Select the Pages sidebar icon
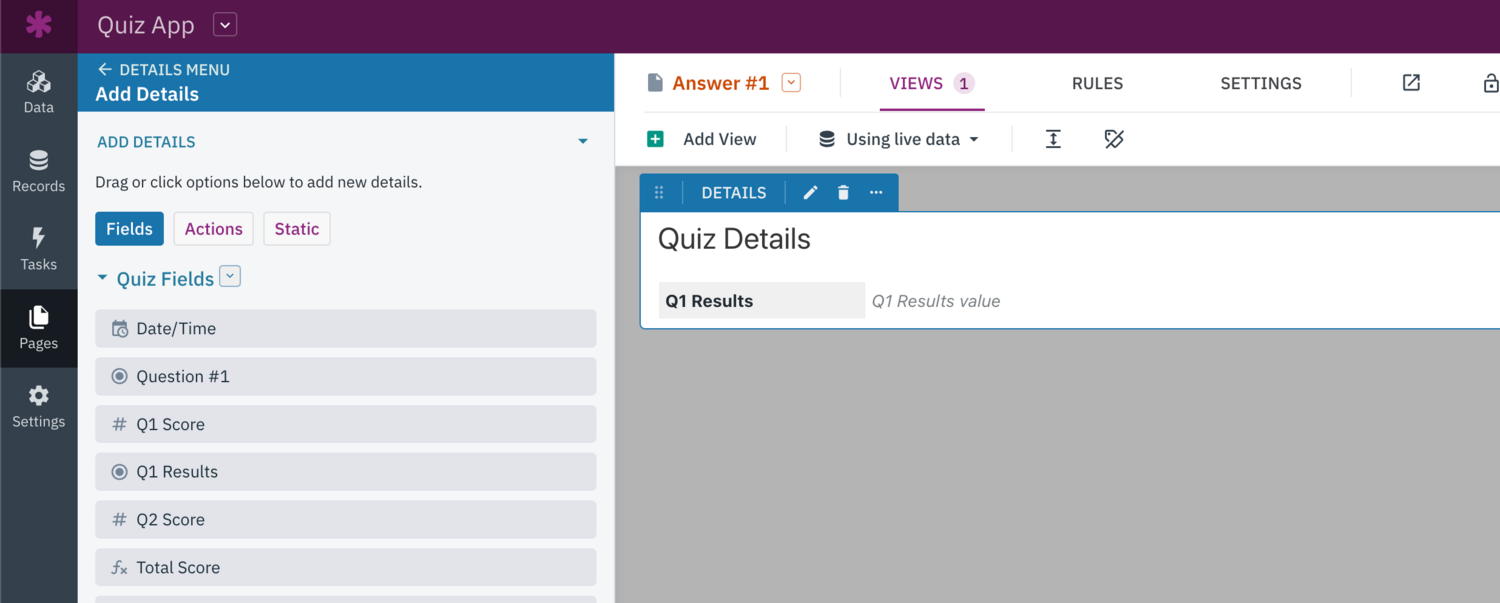Image resolution: width=1500 pixels, height=603 pixels. [38, 327]
